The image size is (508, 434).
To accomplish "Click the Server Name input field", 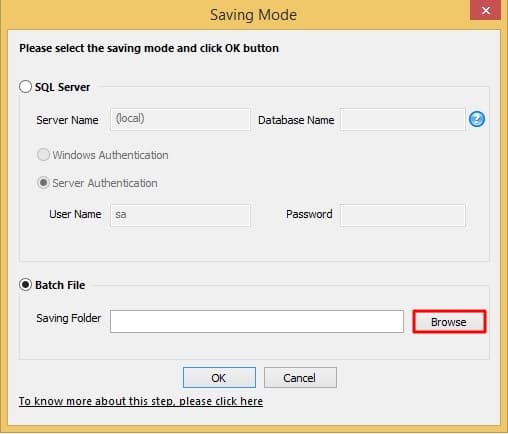I will 180,119.
